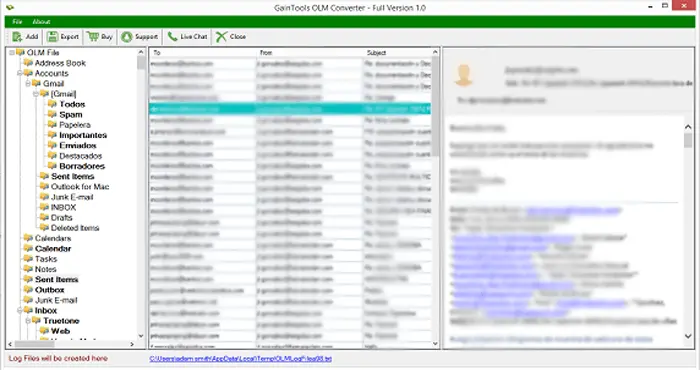Image resolution: width=700 pixels, height=370 pixels.
Task: Click the Export toolbar button
Action: tap(63, 37)
